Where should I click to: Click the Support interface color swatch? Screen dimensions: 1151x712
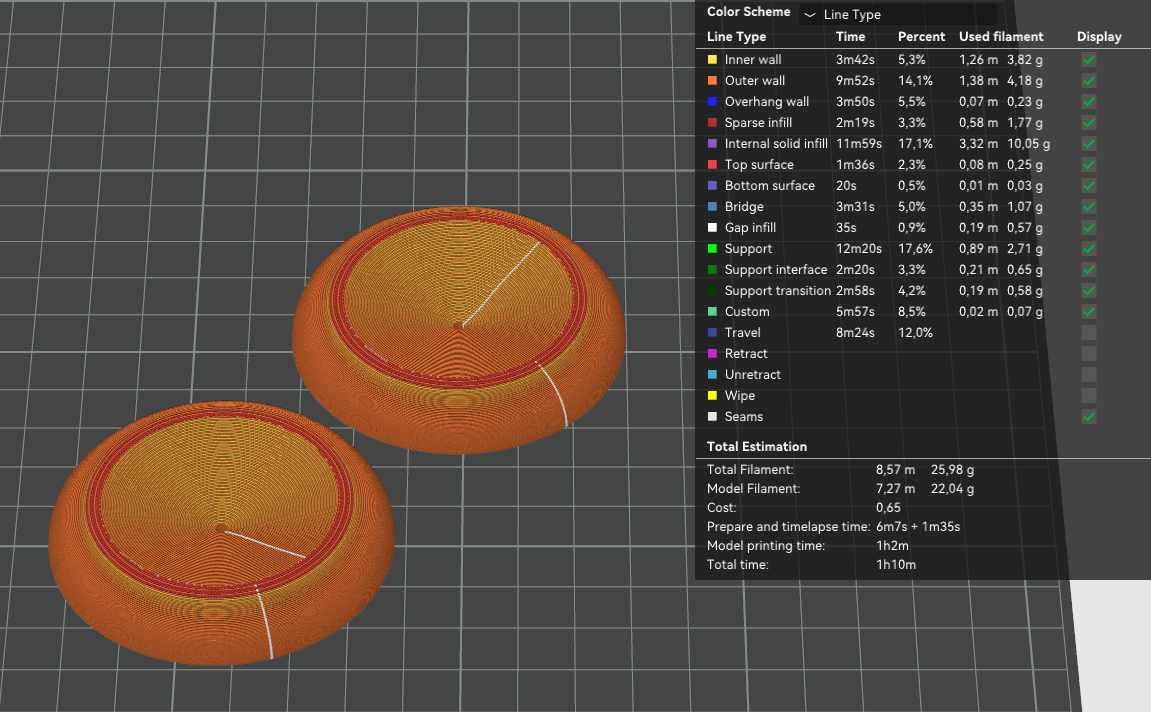click(x=712, y=269)
